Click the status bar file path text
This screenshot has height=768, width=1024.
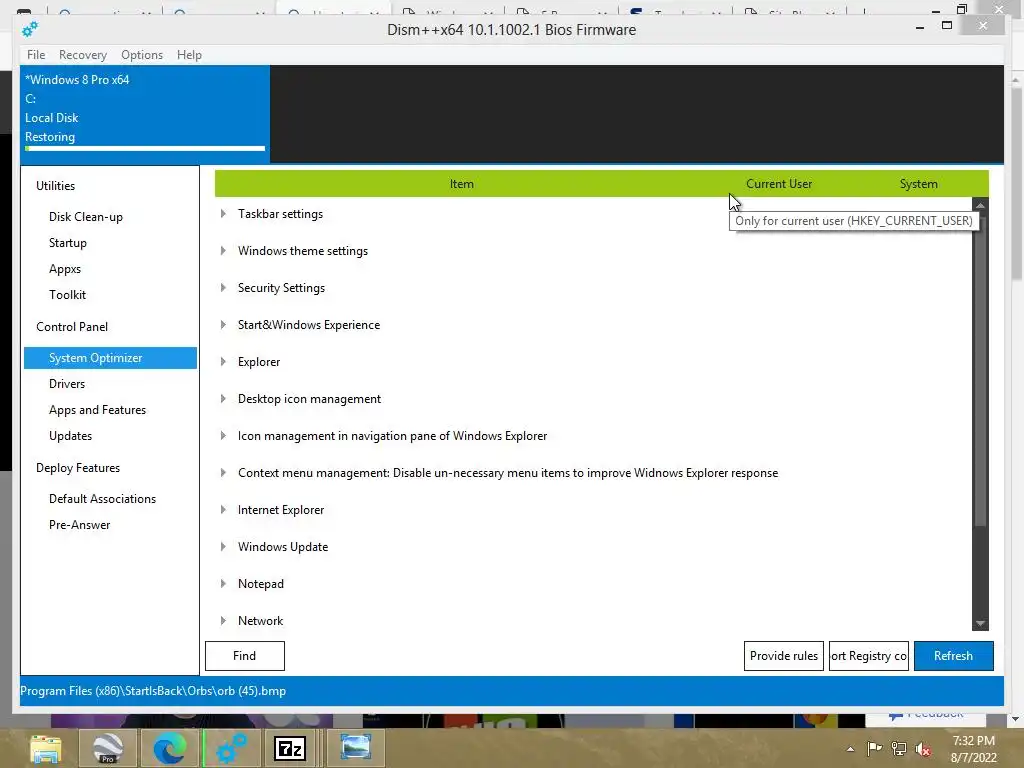pyautogui.click(x=153, y=691)
